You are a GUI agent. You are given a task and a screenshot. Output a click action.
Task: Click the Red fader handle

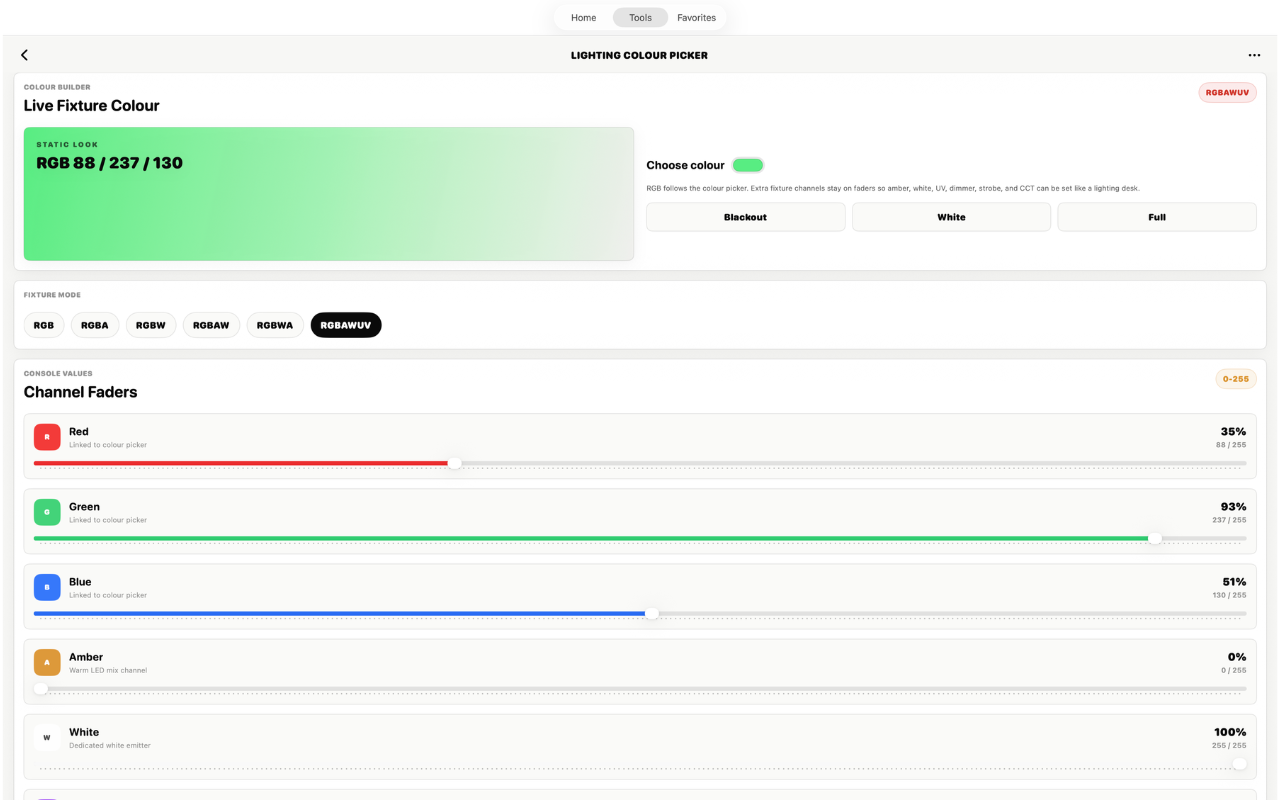point(455,463)
